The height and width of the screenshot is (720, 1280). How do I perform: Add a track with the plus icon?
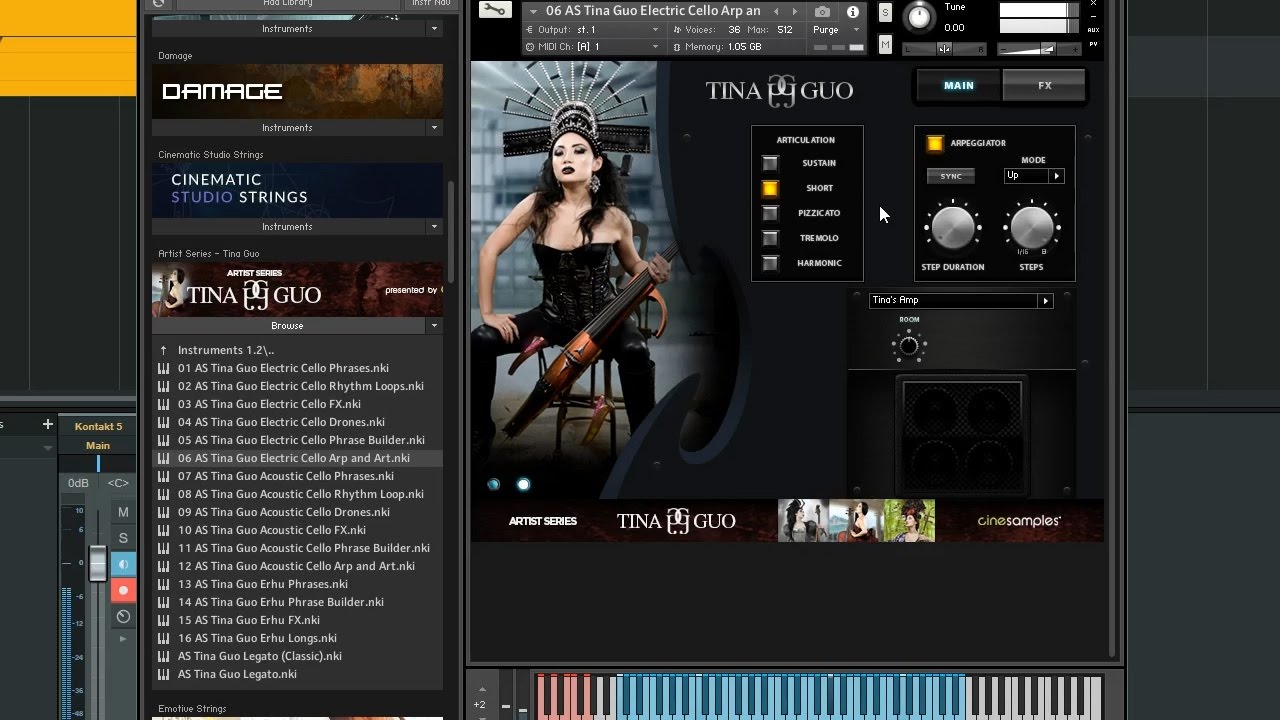click(47, 424)
